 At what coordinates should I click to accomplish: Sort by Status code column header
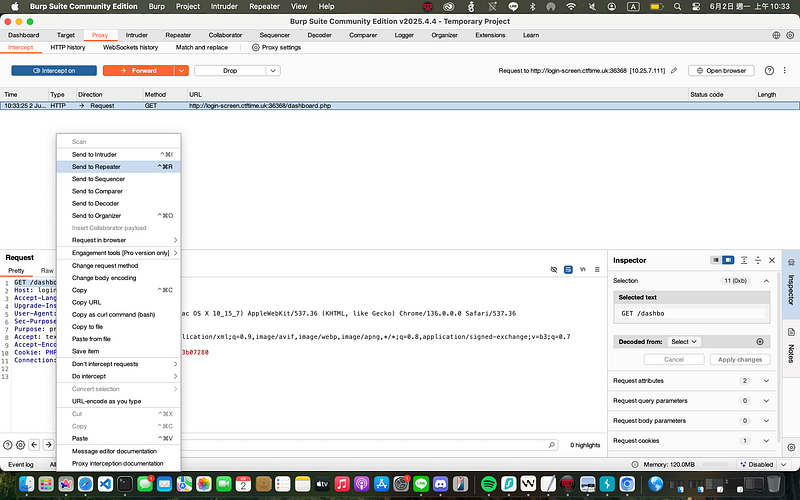point(721,94)
